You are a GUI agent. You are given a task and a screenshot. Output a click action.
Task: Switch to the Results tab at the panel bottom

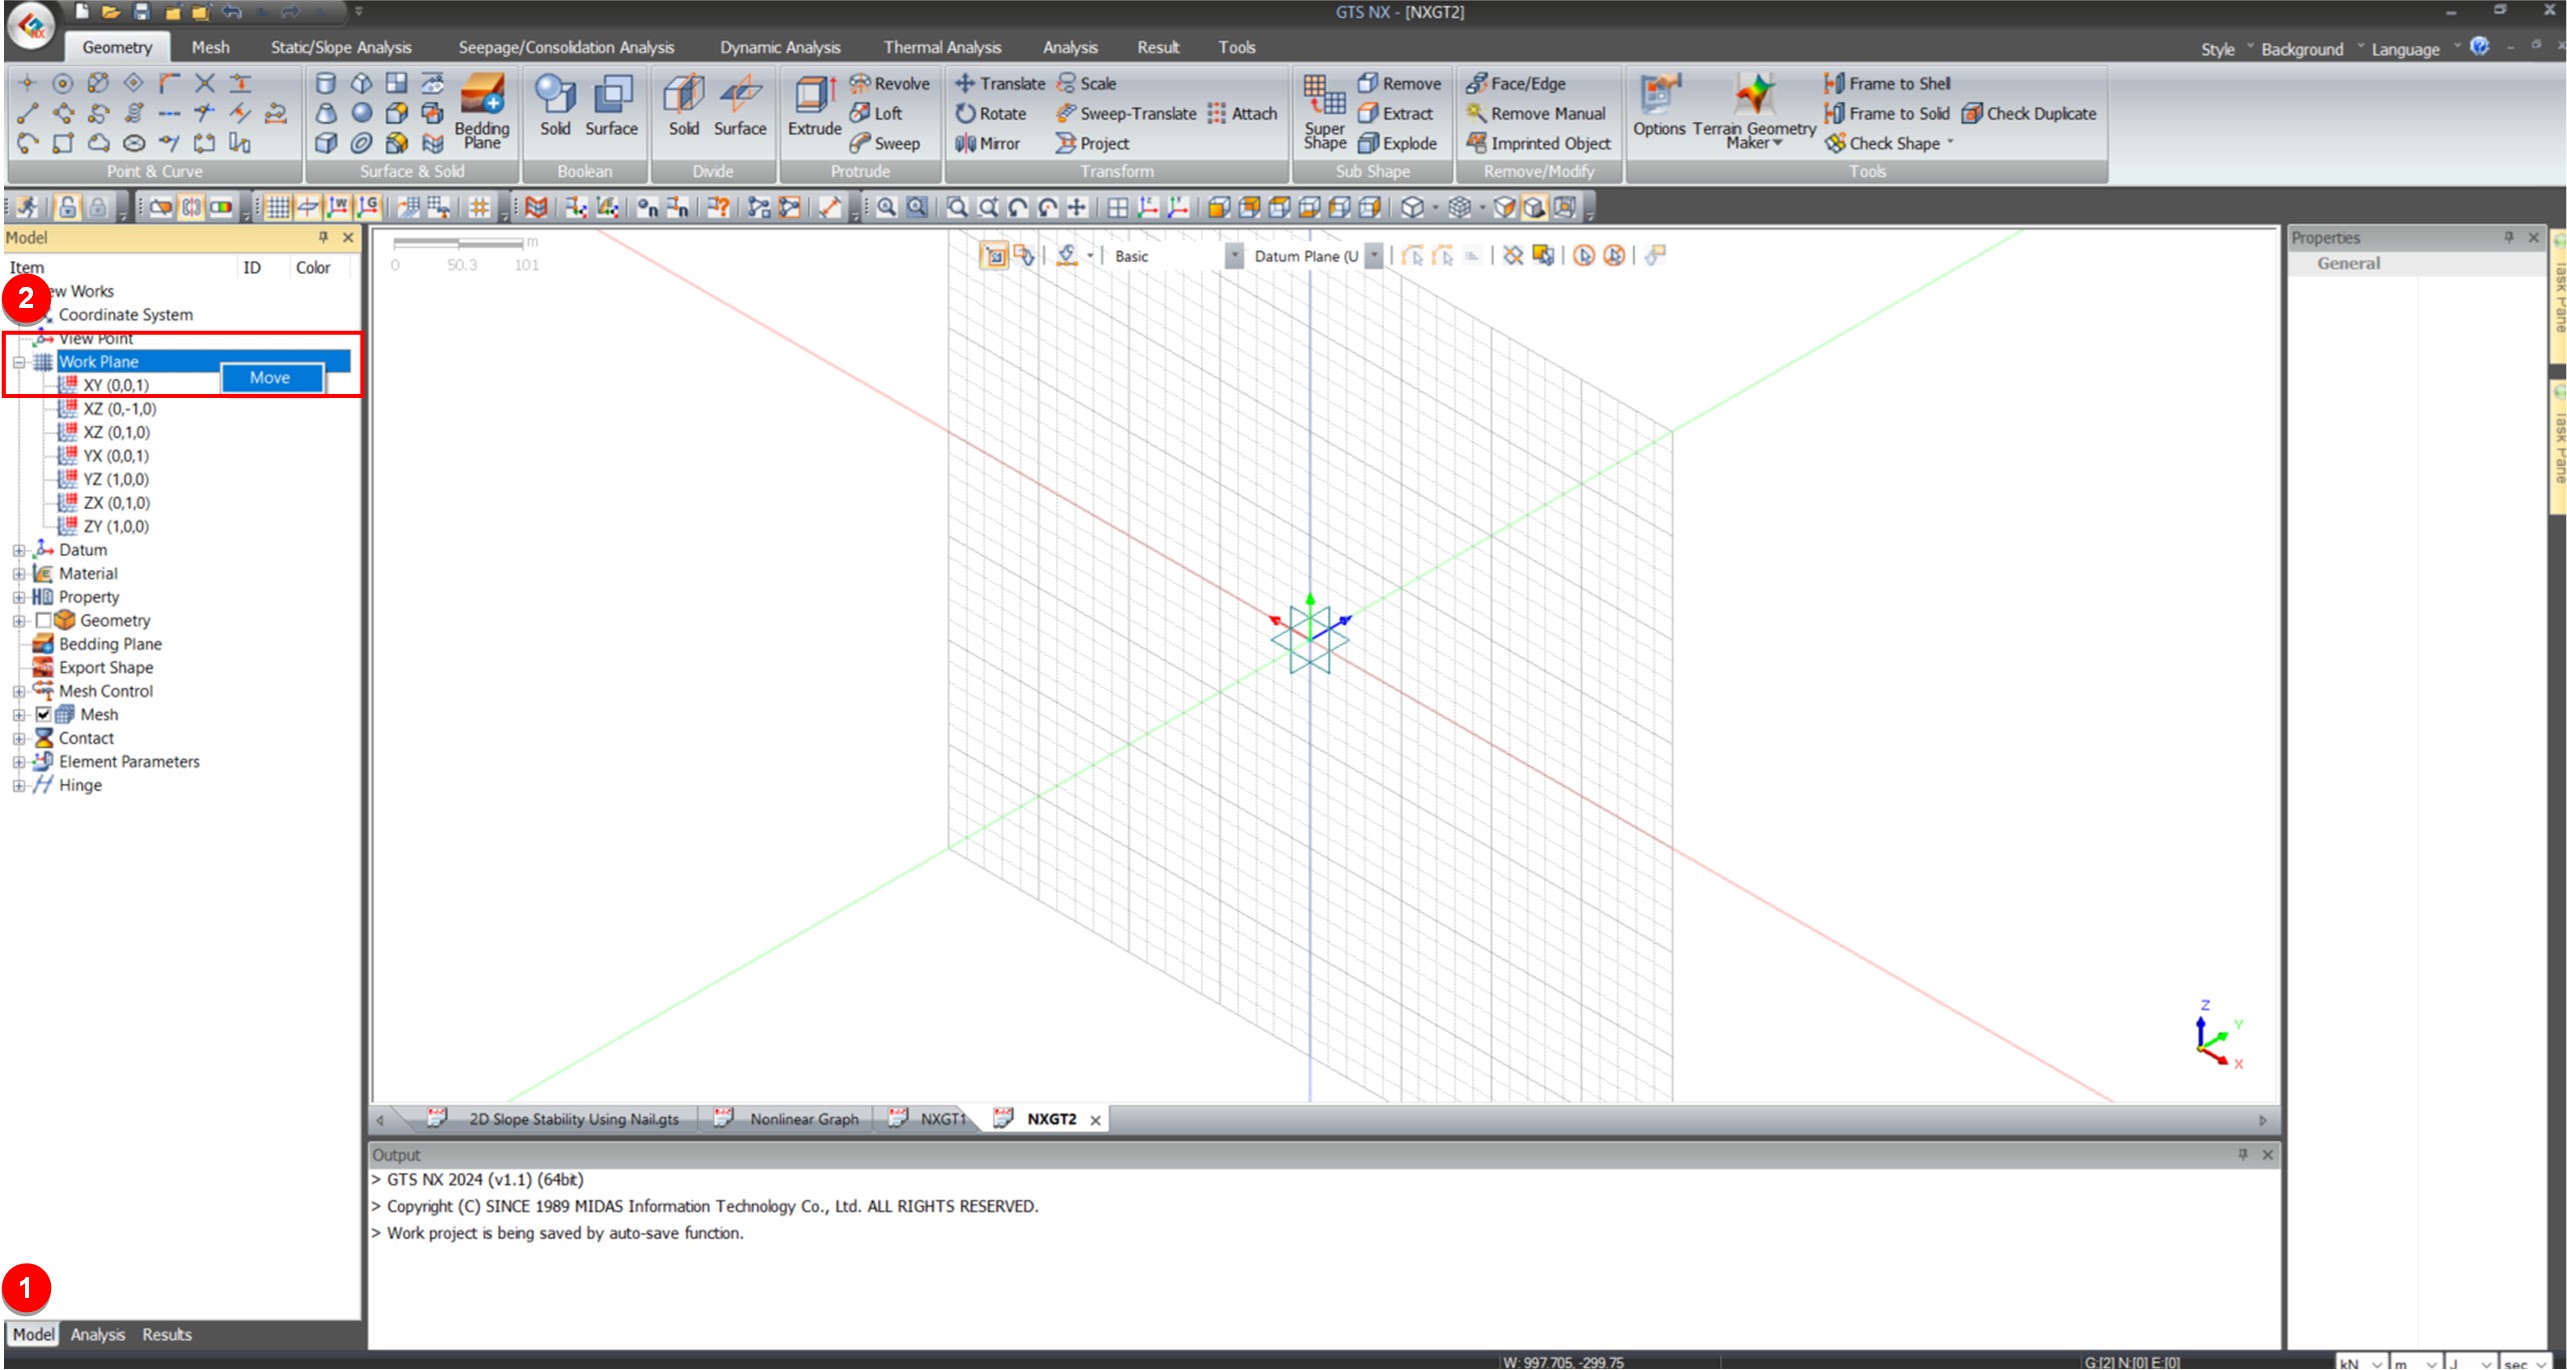point(167,1335)
